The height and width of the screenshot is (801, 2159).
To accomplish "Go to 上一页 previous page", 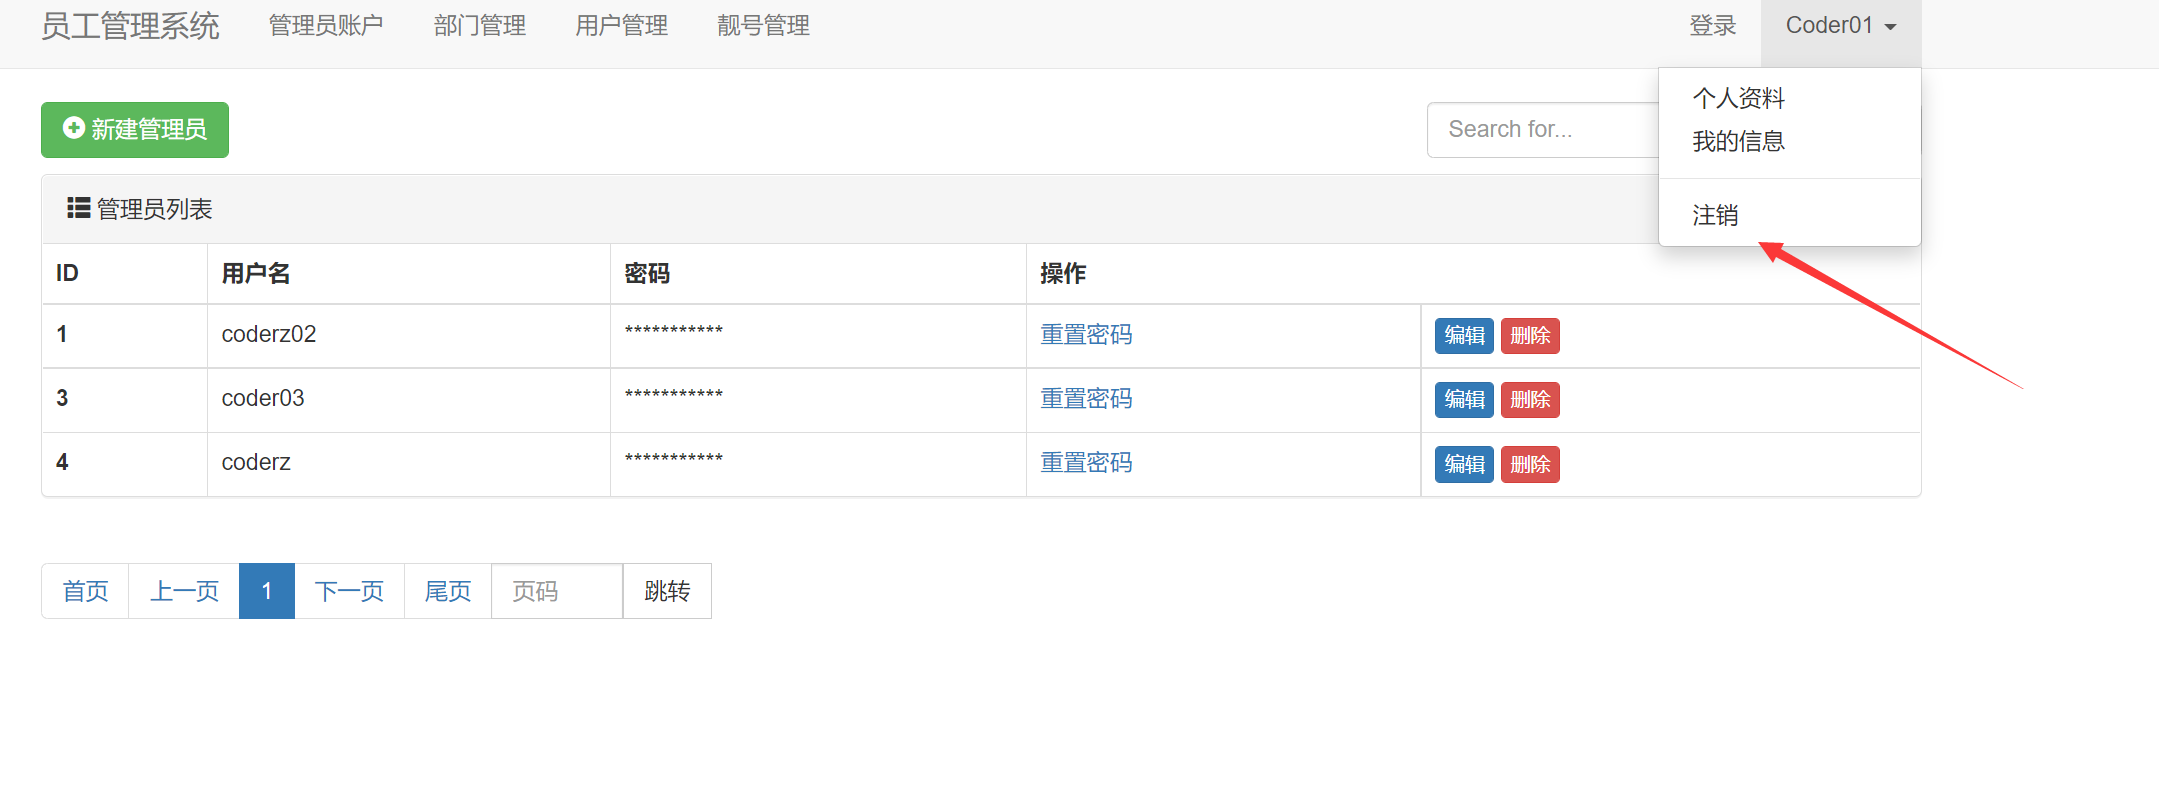I will pos(184,591).
